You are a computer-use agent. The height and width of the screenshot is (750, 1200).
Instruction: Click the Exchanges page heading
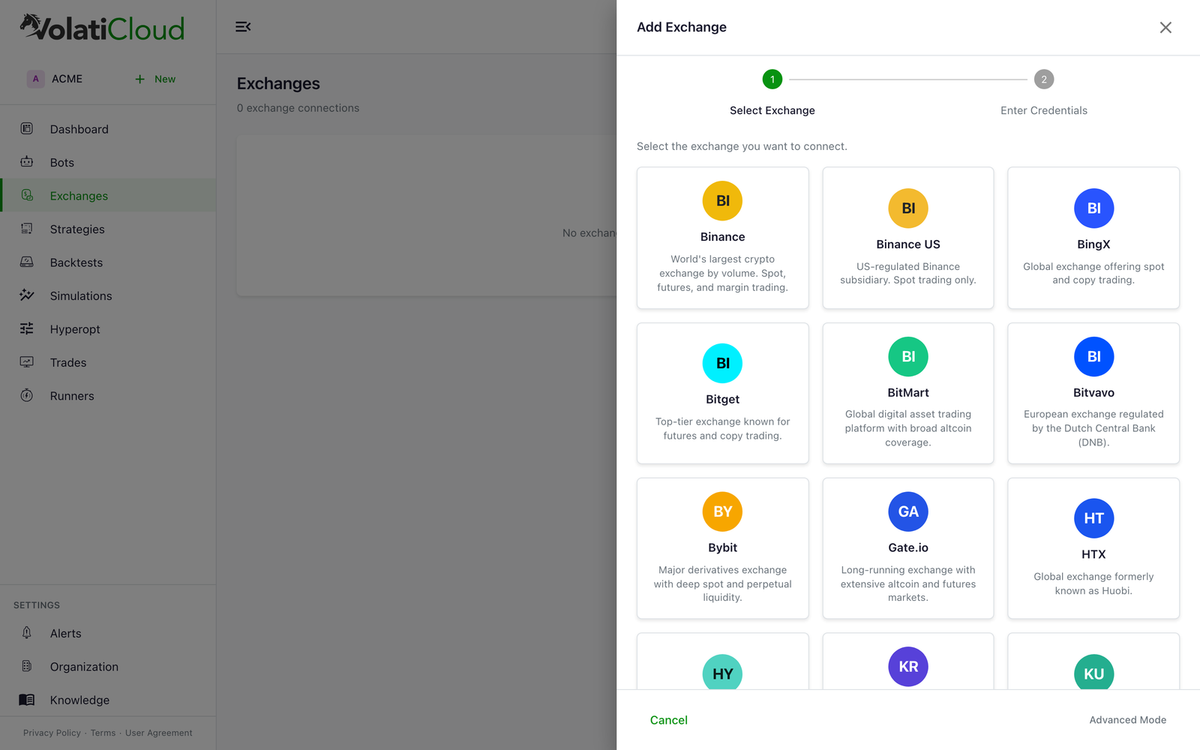point(278,84)
